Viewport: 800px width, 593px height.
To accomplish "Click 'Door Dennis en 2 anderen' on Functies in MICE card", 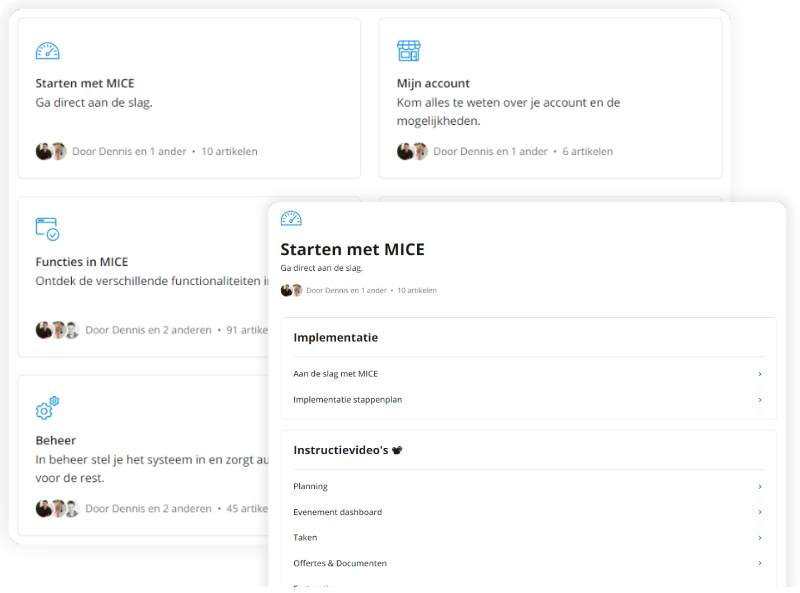I will pos(148,330).
